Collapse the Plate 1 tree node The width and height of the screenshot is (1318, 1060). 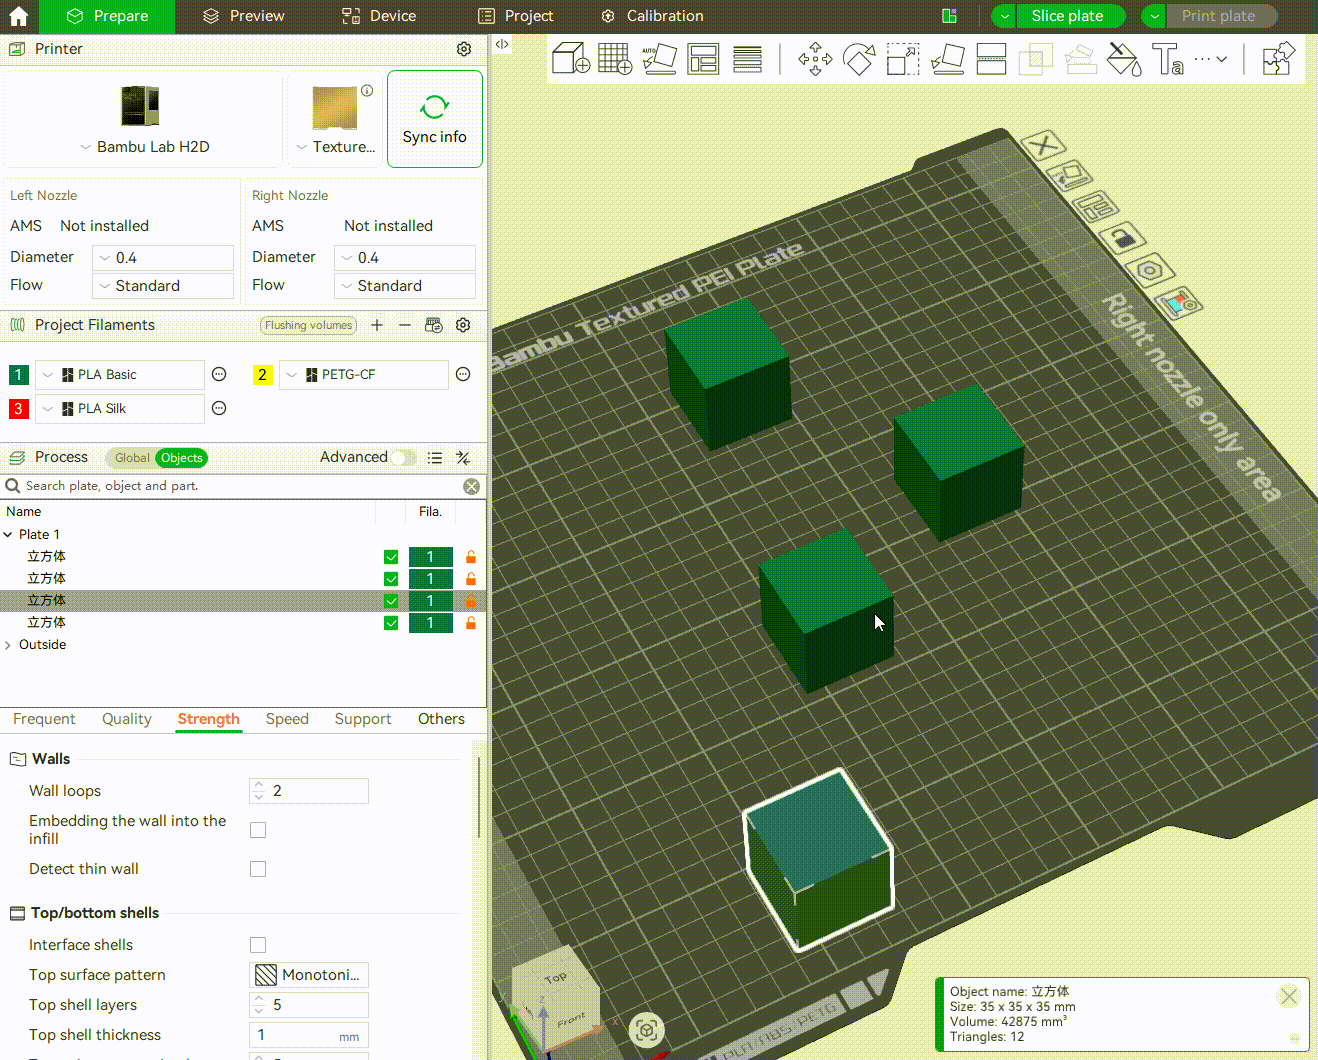click(8, 535)
